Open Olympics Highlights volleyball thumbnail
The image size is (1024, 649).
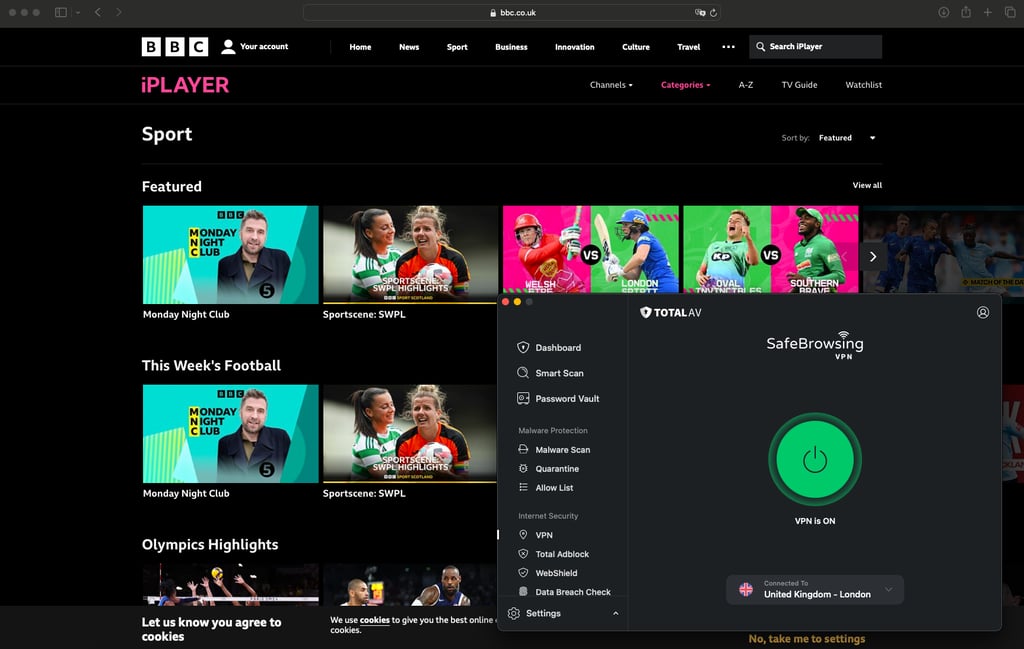tap(231, 584)
